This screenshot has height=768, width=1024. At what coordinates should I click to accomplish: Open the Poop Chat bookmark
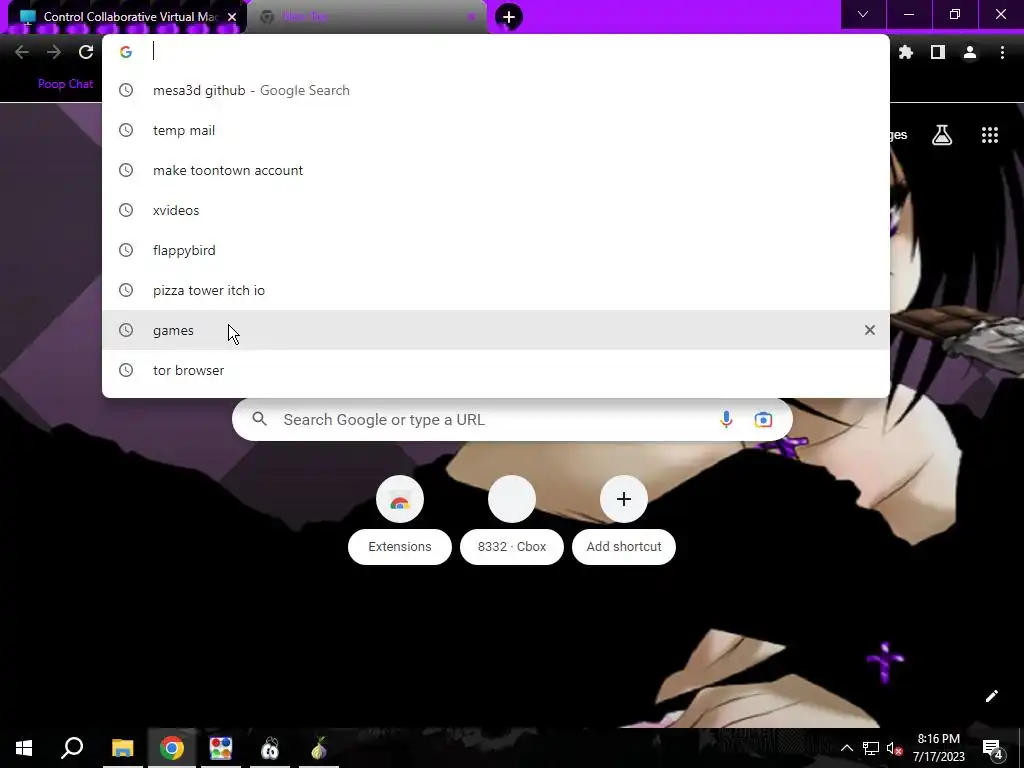(65, 84)
